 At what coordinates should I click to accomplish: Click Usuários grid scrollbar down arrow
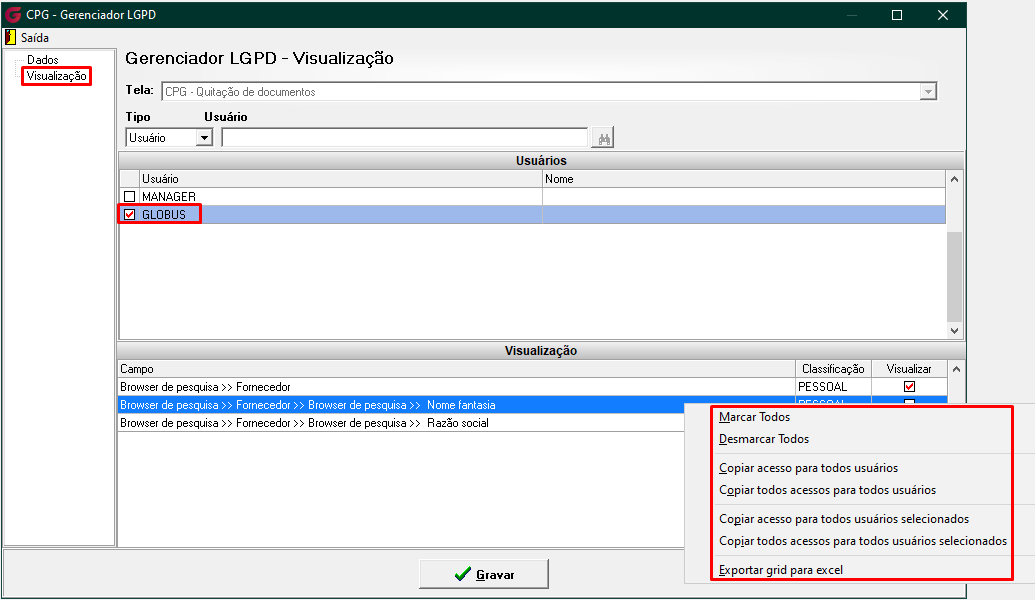coord(954,331)
